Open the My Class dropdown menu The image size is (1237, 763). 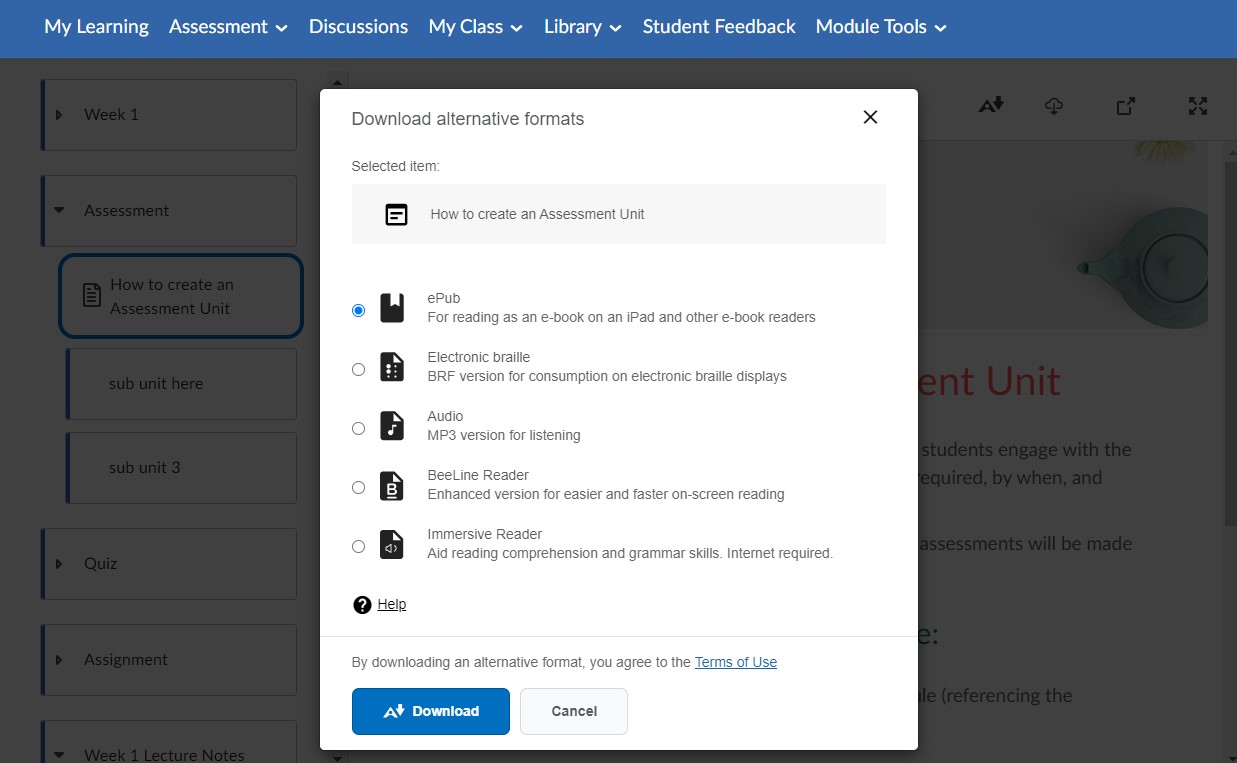(475, 27)
